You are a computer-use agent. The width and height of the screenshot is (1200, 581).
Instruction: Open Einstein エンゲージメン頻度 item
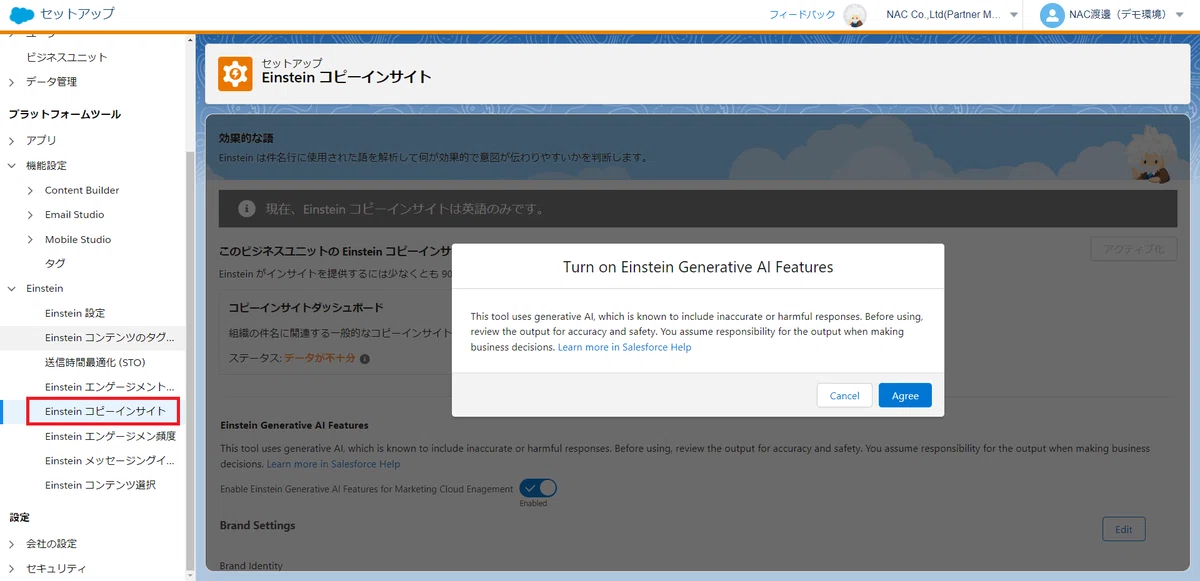click(110, 436)
